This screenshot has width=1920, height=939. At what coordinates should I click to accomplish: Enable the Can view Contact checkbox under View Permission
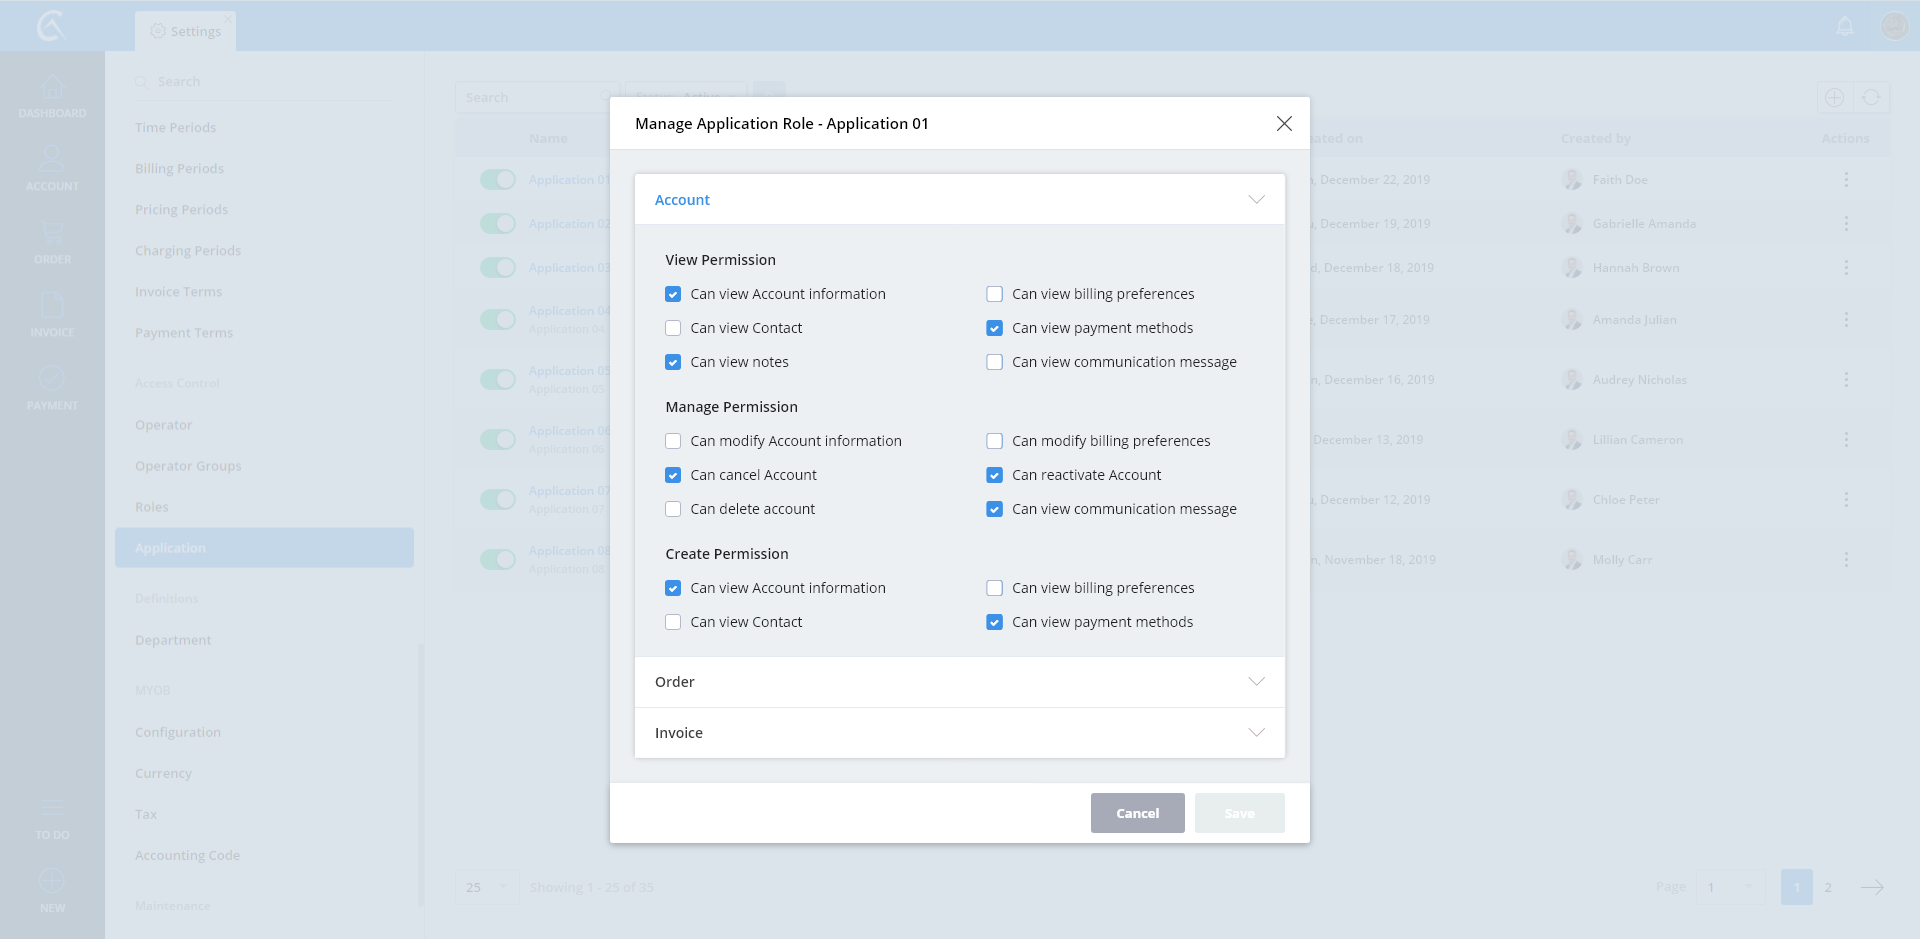coord(673,328)
